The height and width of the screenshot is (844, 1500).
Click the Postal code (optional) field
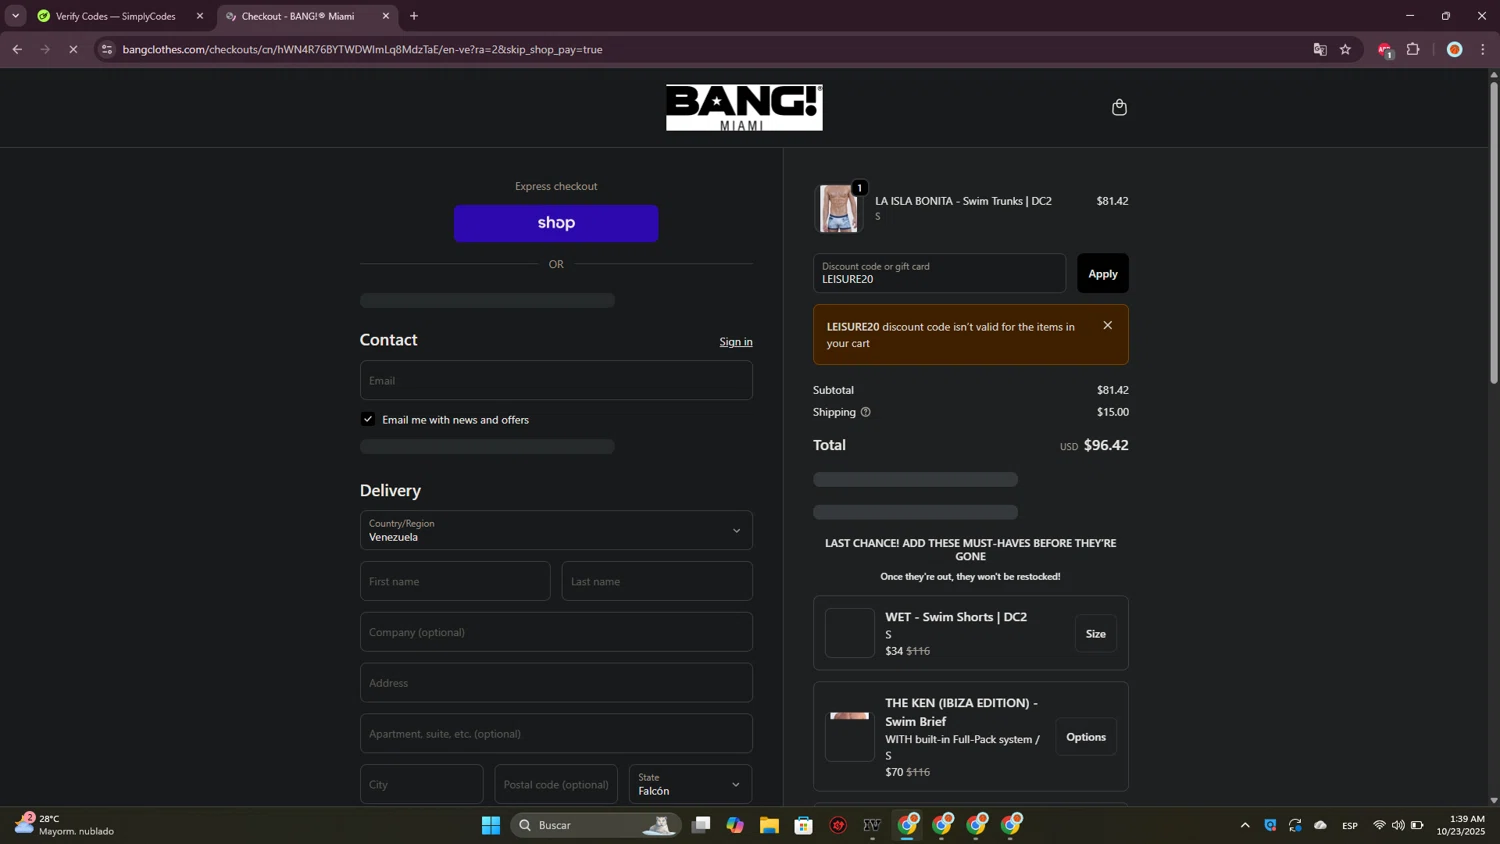tap(556, 784)
